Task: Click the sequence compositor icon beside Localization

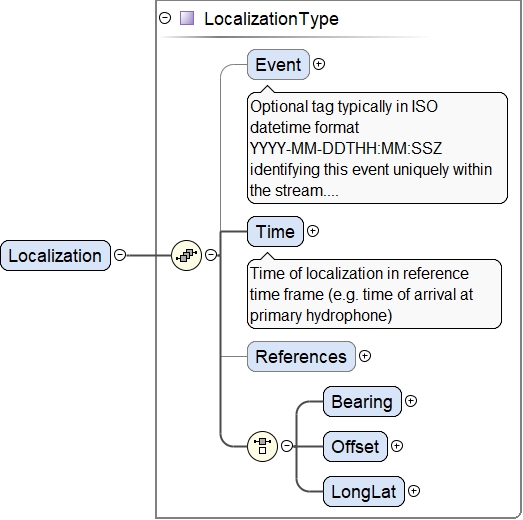Action: pyautogui.click(x=186, y=255)
